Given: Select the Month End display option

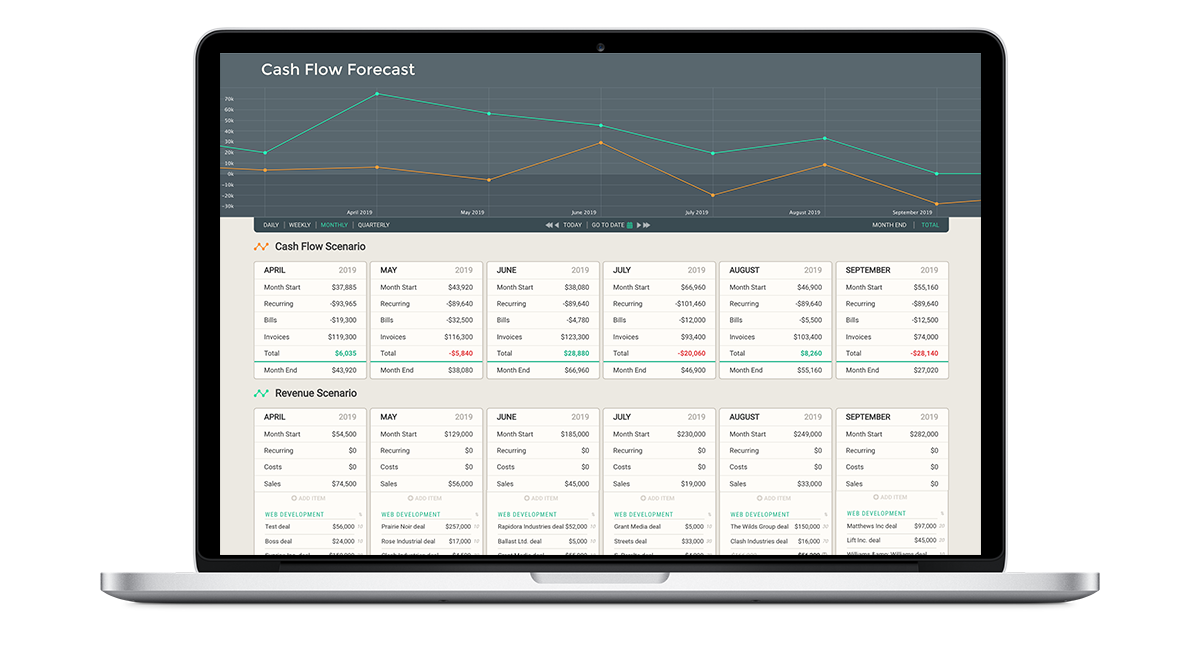Looking at the screenshot, I should tap(889, 225).
